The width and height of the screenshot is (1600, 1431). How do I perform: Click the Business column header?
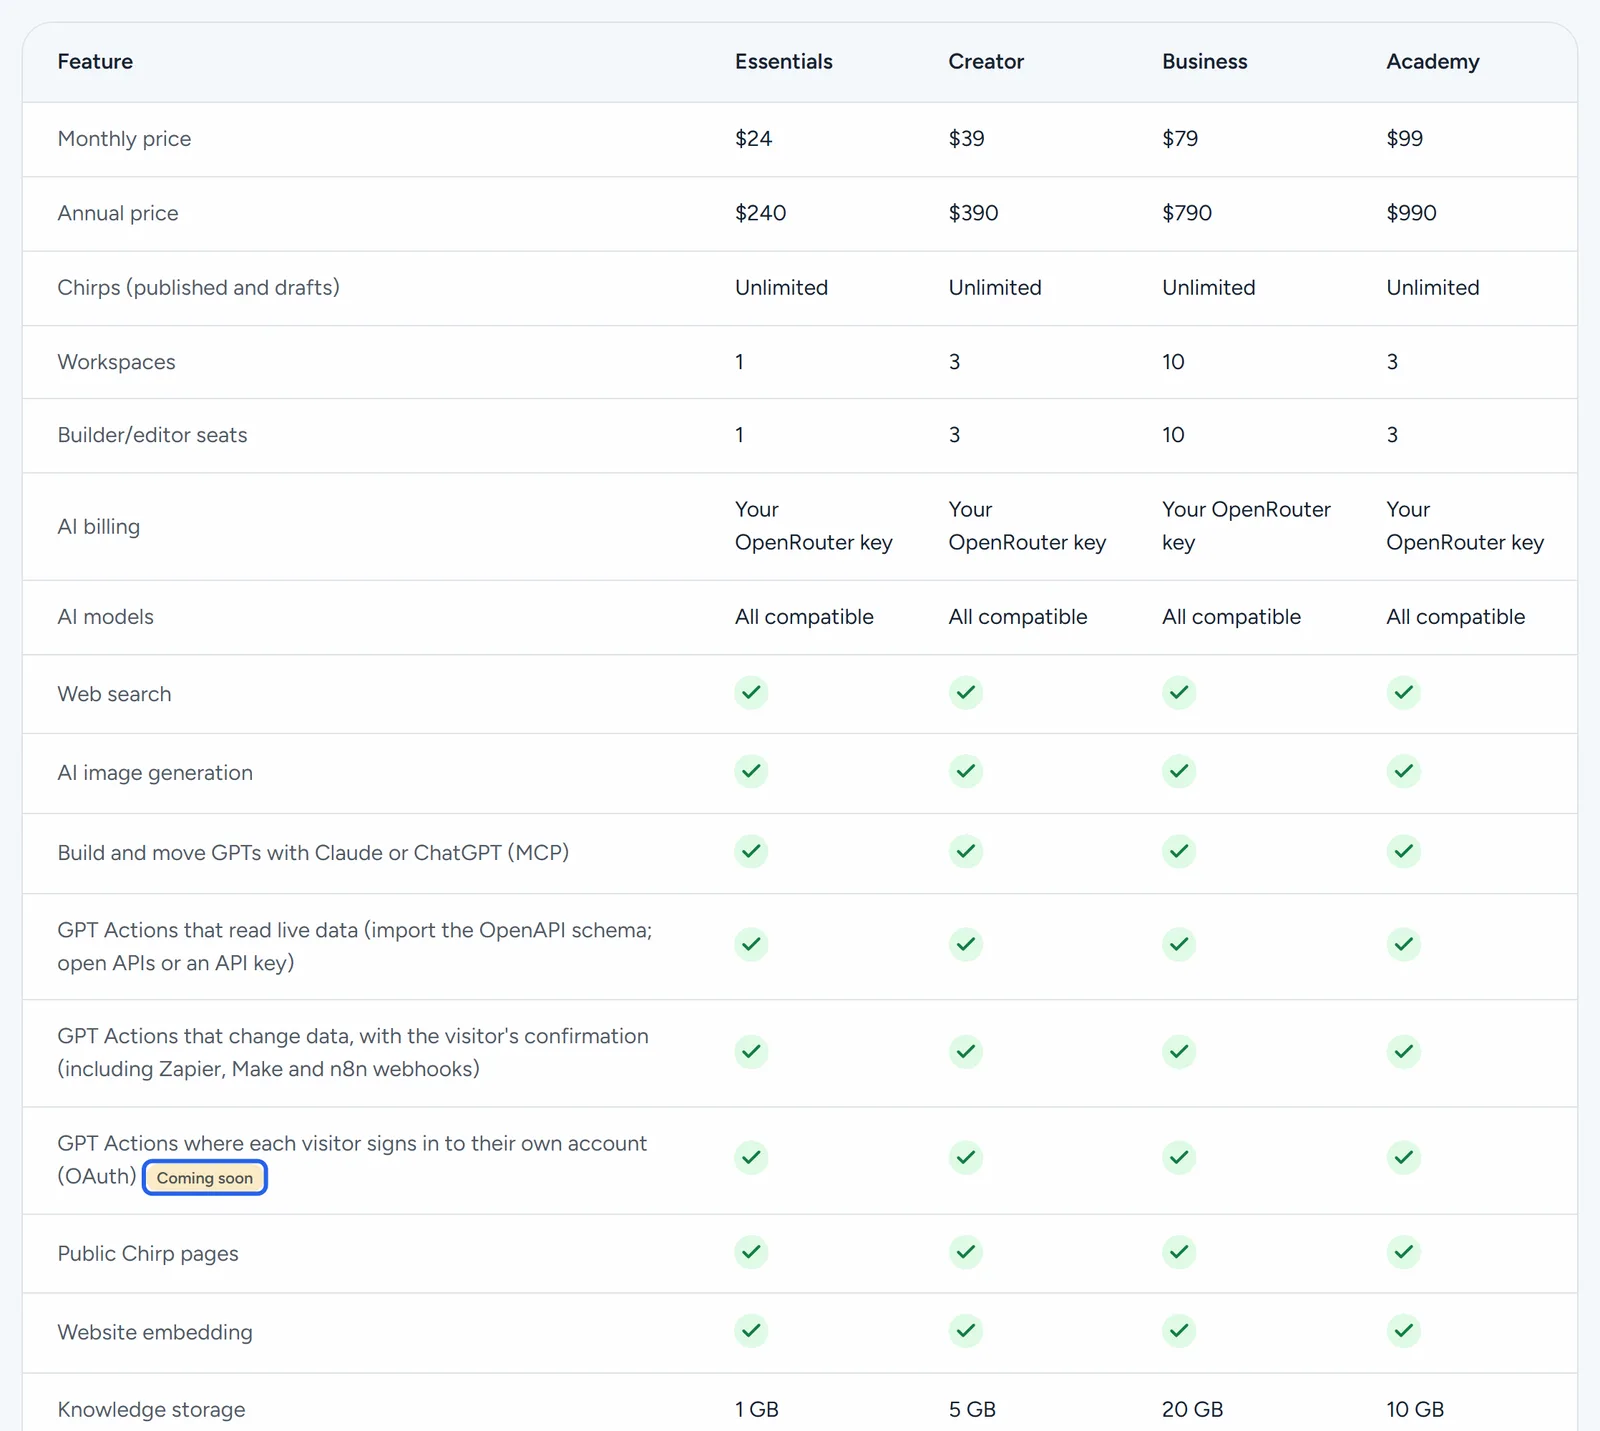pos(1205,62)
